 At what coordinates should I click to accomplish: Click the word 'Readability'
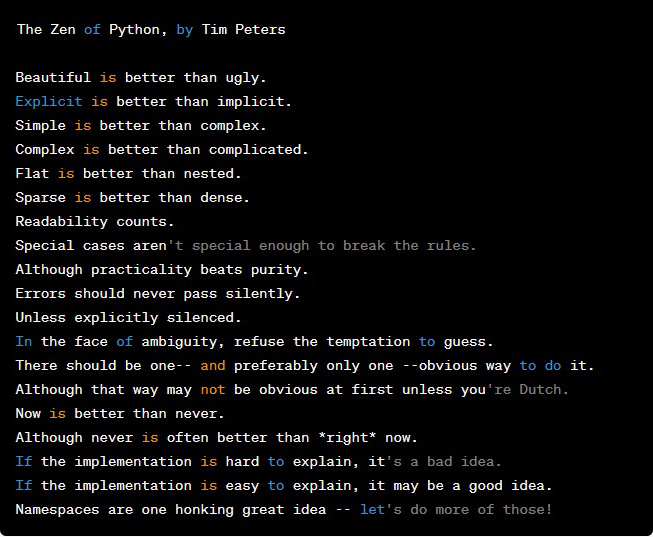(x=61, y=221)
